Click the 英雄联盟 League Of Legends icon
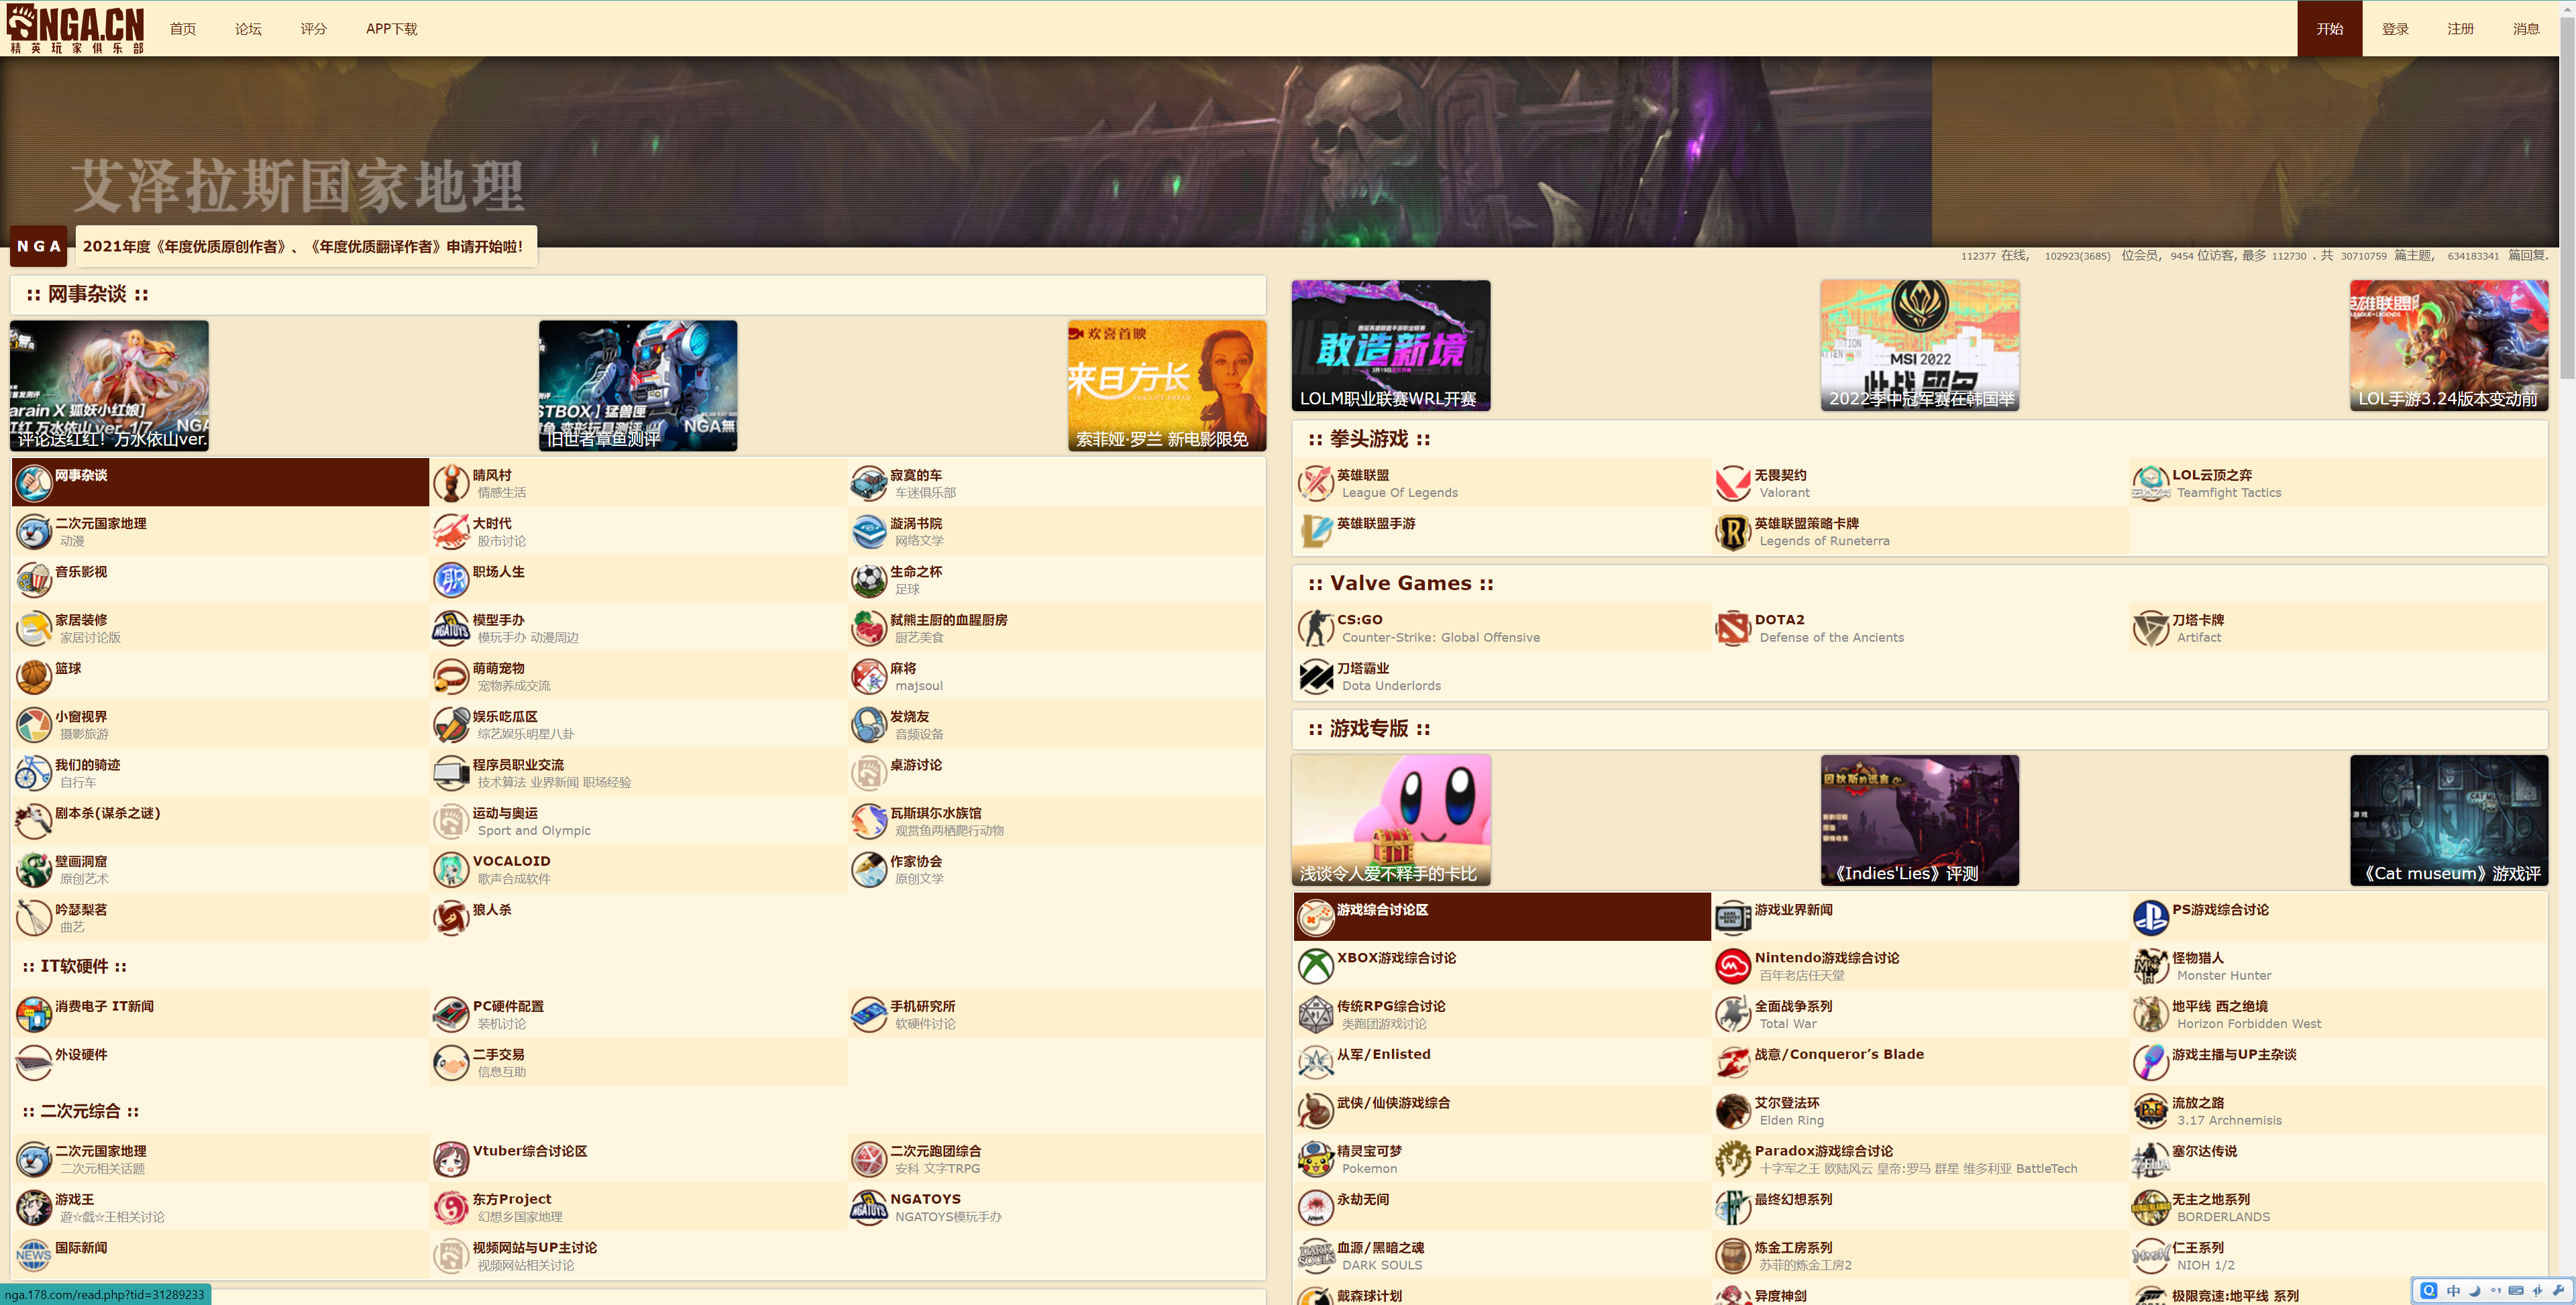The height and width of the screenshot is (1305, 2576). pos(1316,483)
